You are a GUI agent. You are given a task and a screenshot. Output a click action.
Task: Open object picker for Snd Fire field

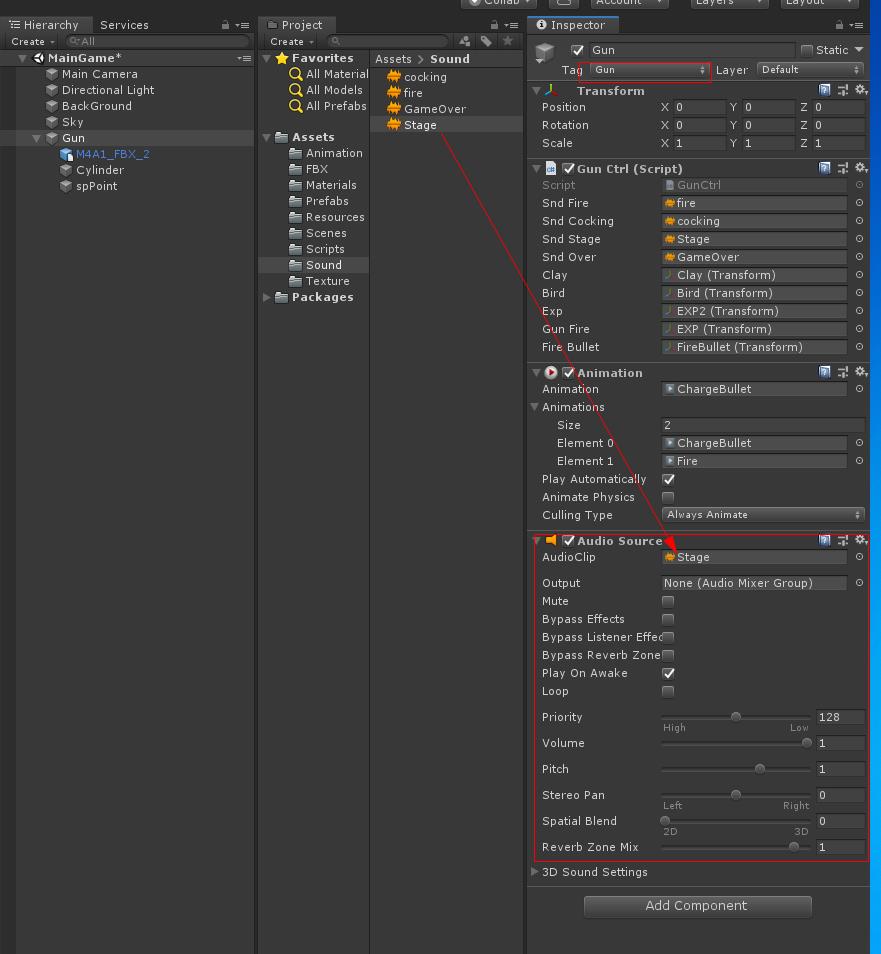coord(859,203)
